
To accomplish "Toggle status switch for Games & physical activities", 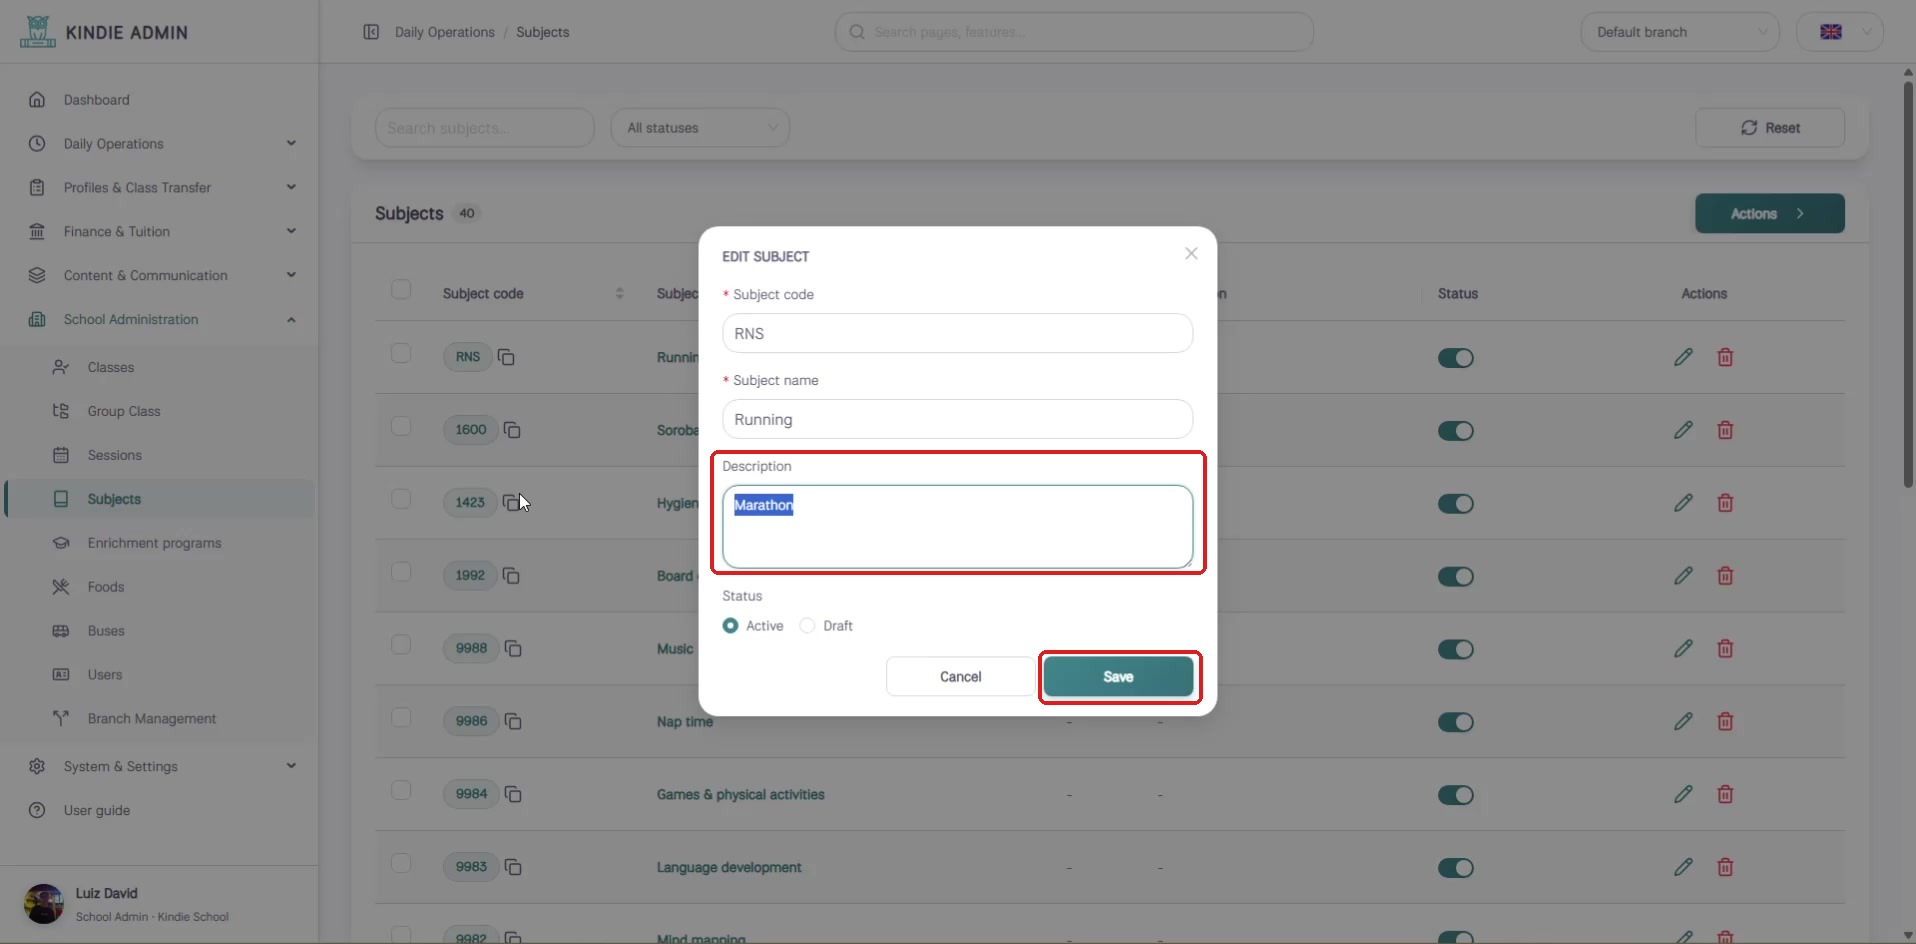I will [1456, 795].
